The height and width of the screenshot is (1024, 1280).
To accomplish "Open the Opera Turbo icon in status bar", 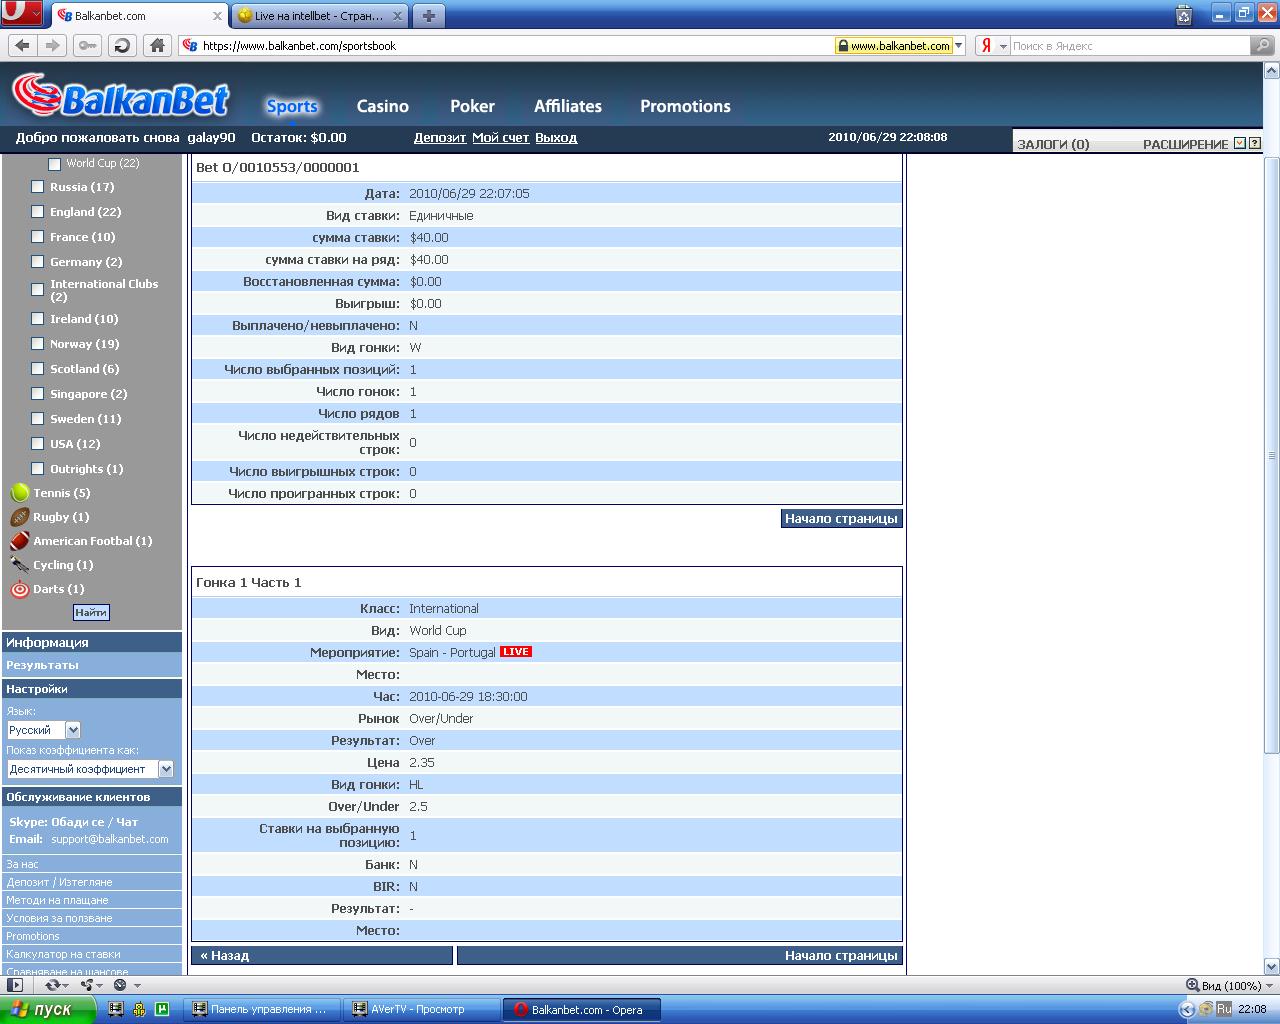I will pyautogui.click(x=120, y=985).
